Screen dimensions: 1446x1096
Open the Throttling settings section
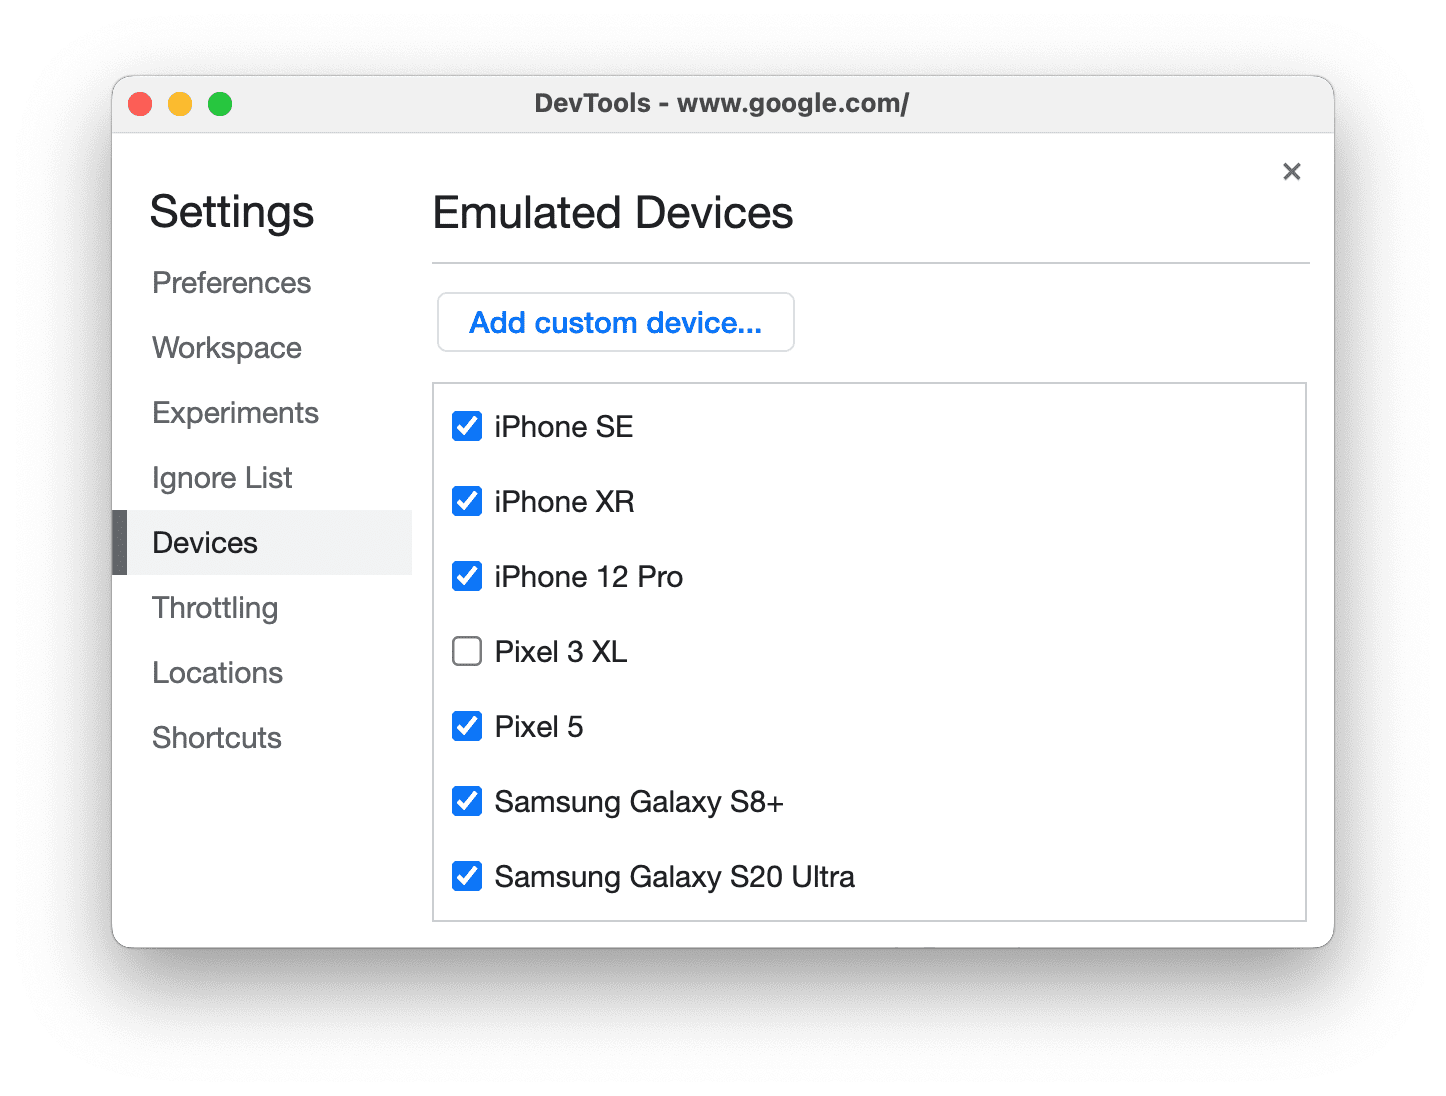[215, 608]
